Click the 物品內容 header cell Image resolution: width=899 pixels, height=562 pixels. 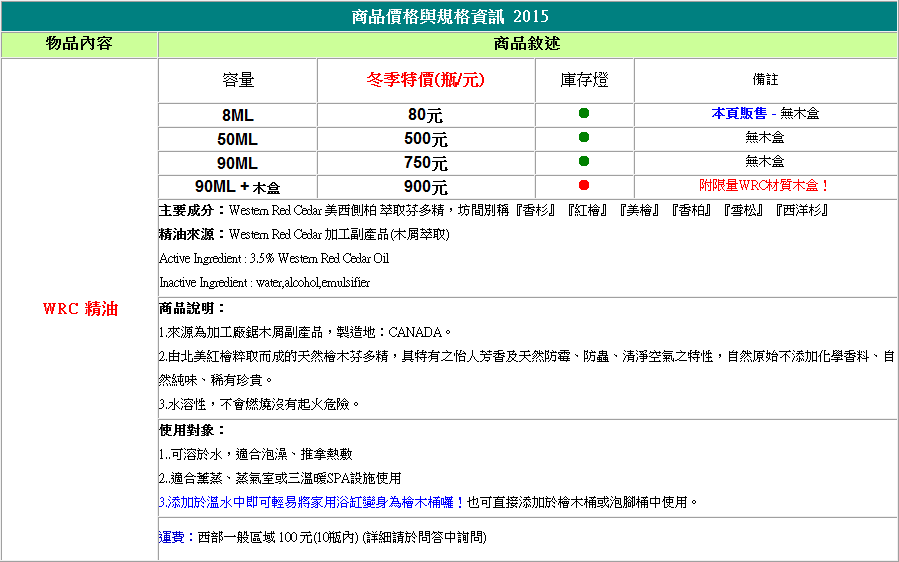click(x=79, y=44)
